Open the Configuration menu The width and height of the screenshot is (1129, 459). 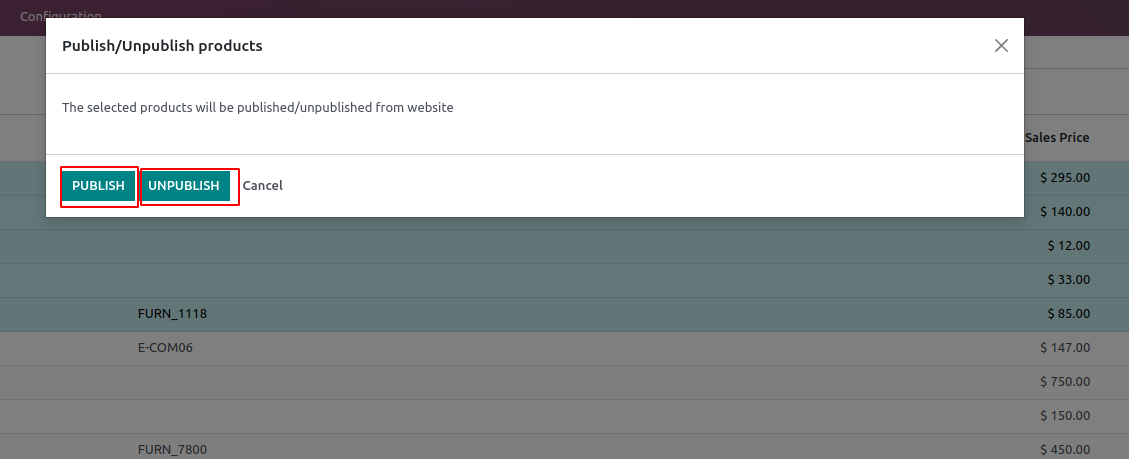pos(60,16)
